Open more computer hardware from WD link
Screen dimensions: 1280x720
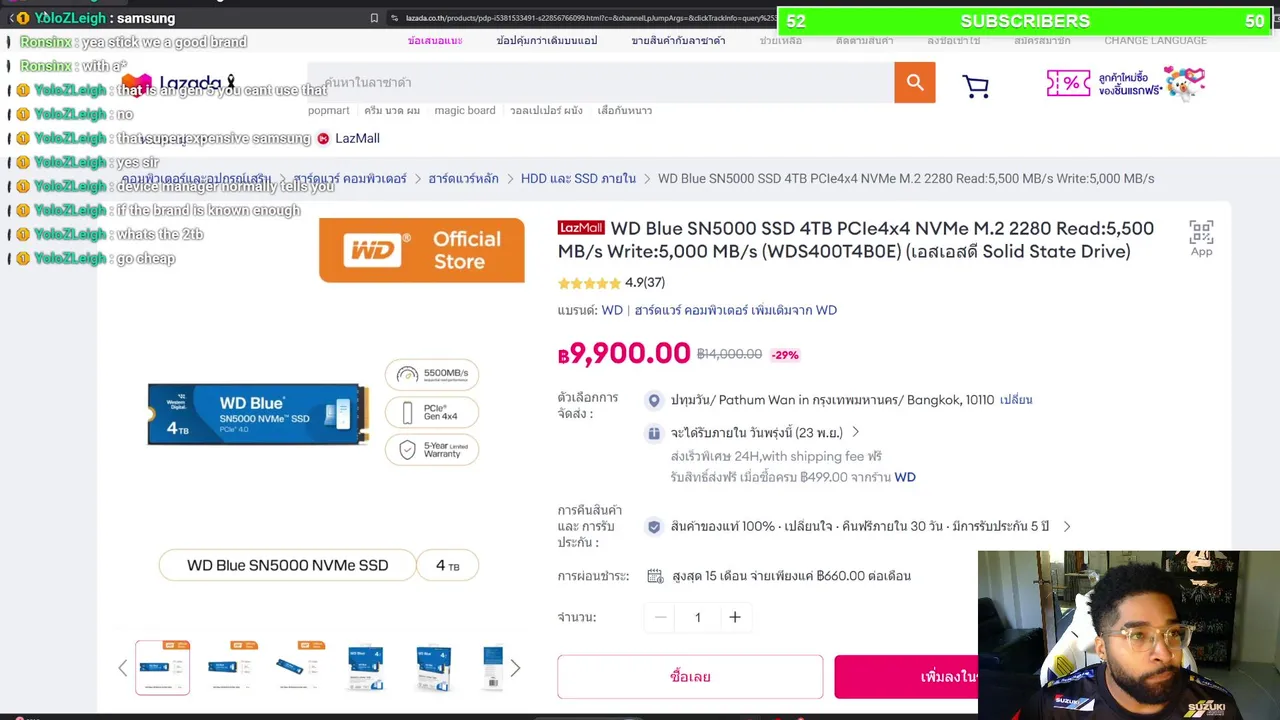tap(736, 310)
